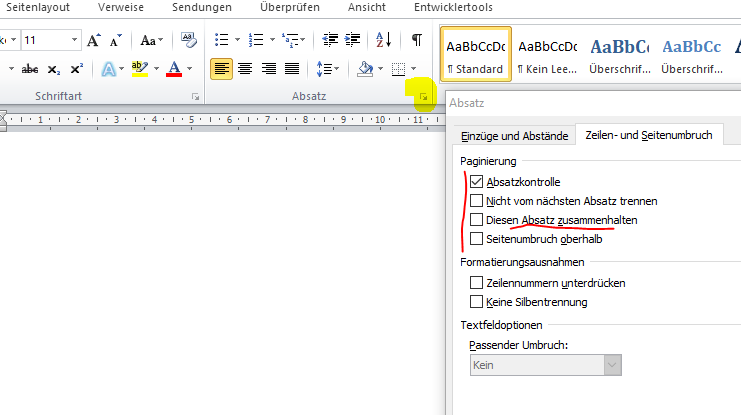This screenshot has height=415, width=741.
Task: Center the text
Action: [245, 69]
